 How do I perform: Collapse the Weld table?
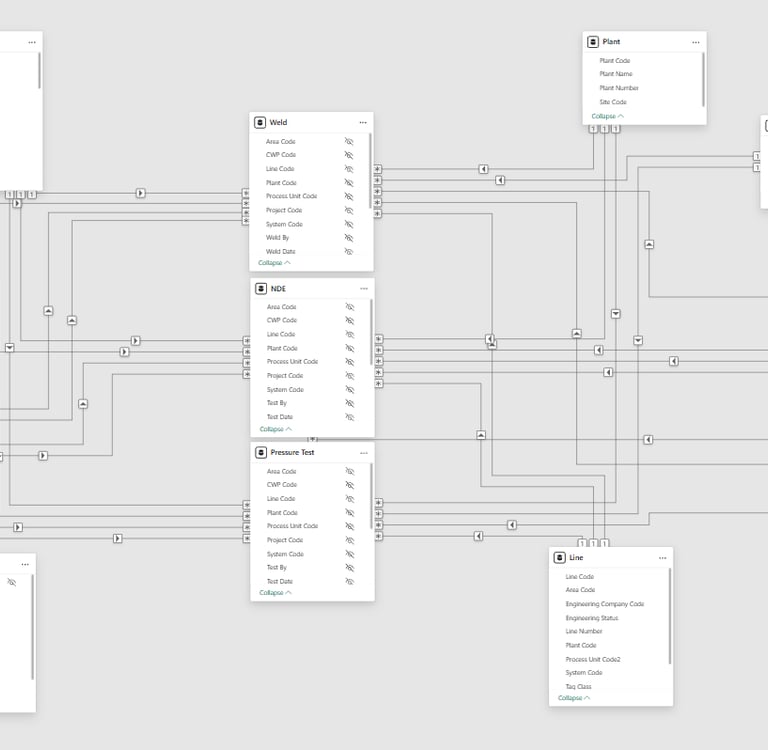[x=274, y=263]
